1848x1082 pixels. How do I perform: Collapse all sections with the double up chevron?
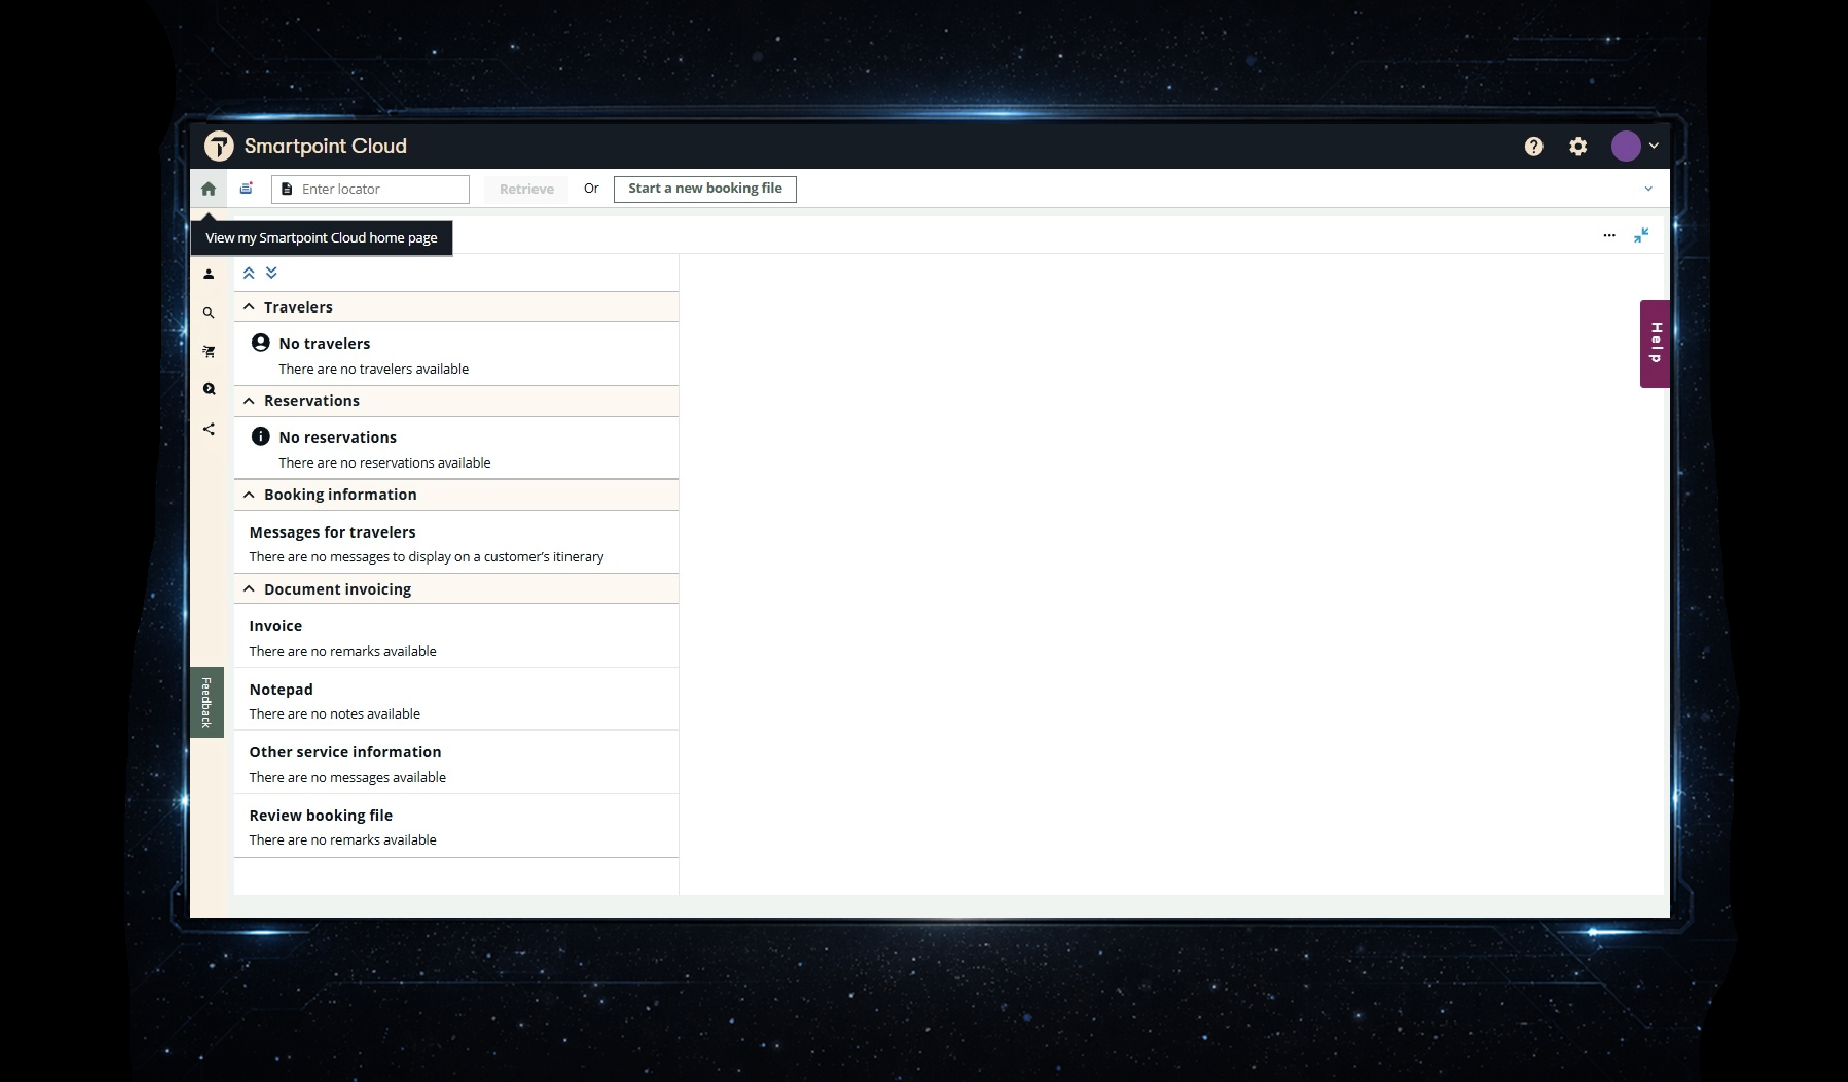[249, 273]
